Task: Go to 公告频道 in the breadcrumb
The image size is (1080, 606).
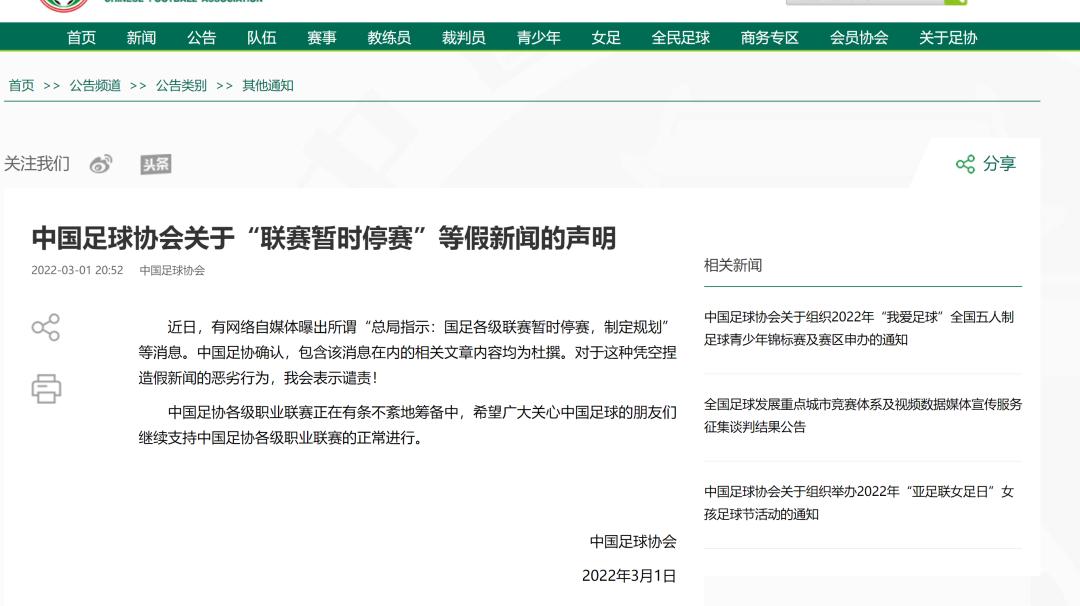Action: [95, 85]
